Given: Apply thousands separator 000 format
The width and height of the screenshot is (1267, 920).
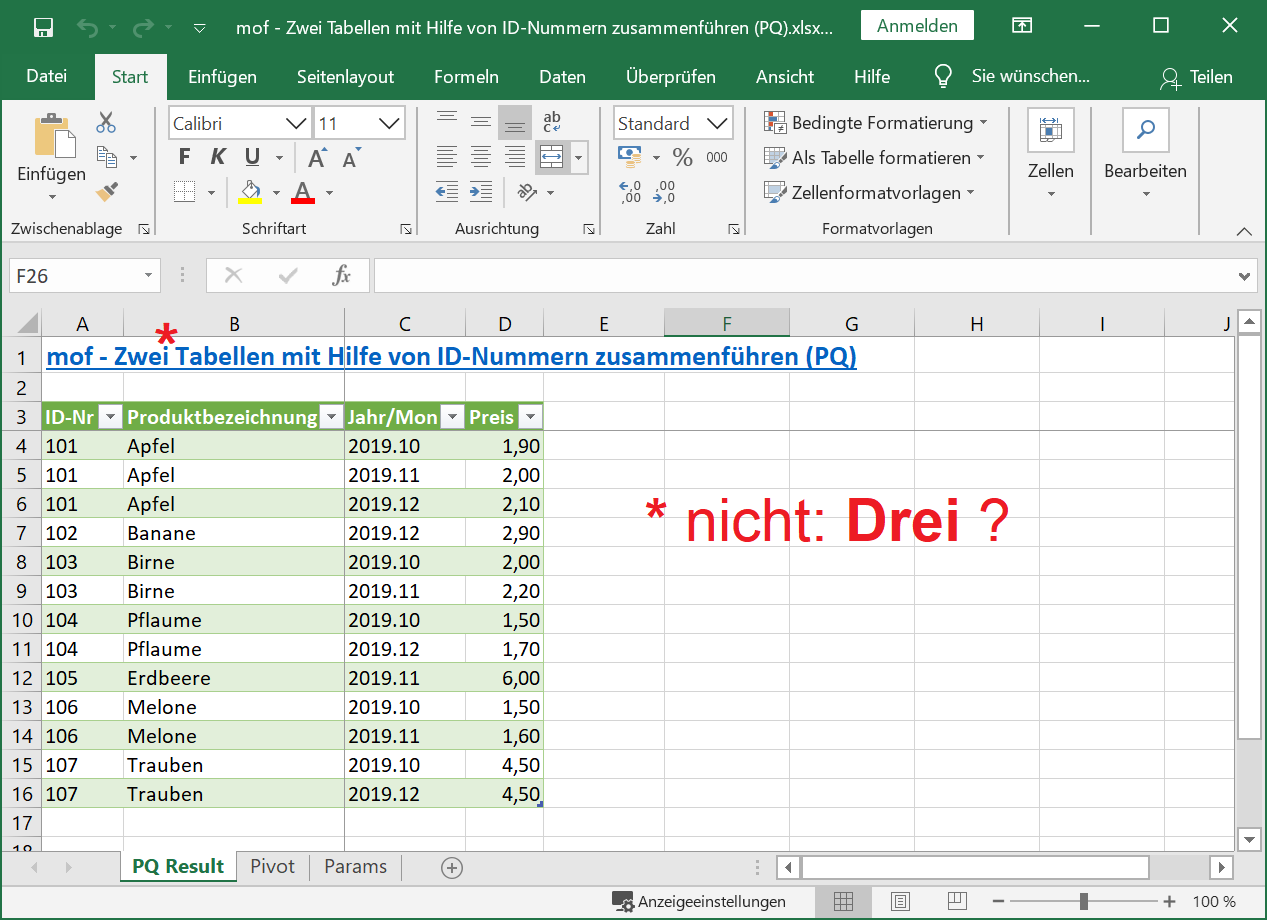Looking at the screenshot, I should point(717,157).
